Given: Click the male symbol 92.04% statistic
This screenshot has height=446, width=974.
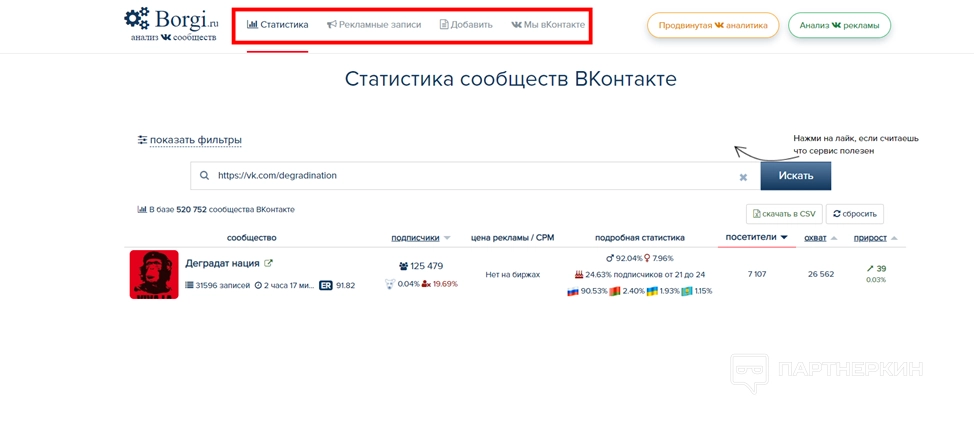Looking at the screenshot, I should [623, 258].
